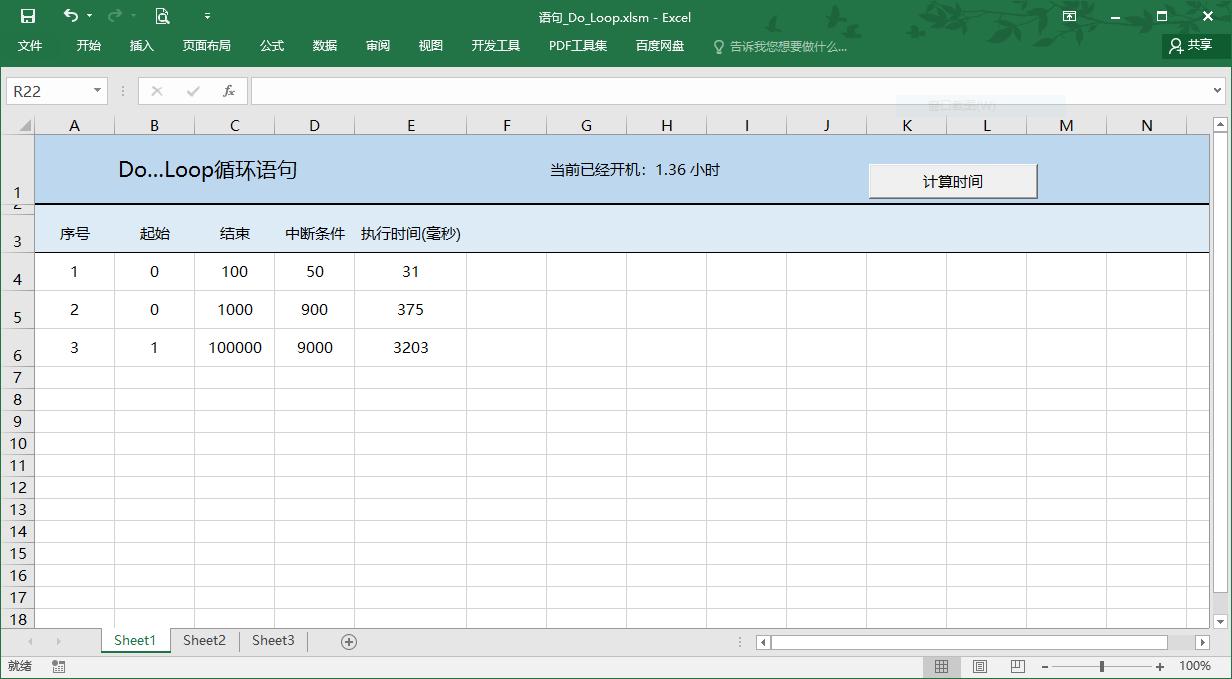1232x679 pixels.
Task: Click the Save icon on Quick Access Toolbar
Action: (x=26, y=16)
